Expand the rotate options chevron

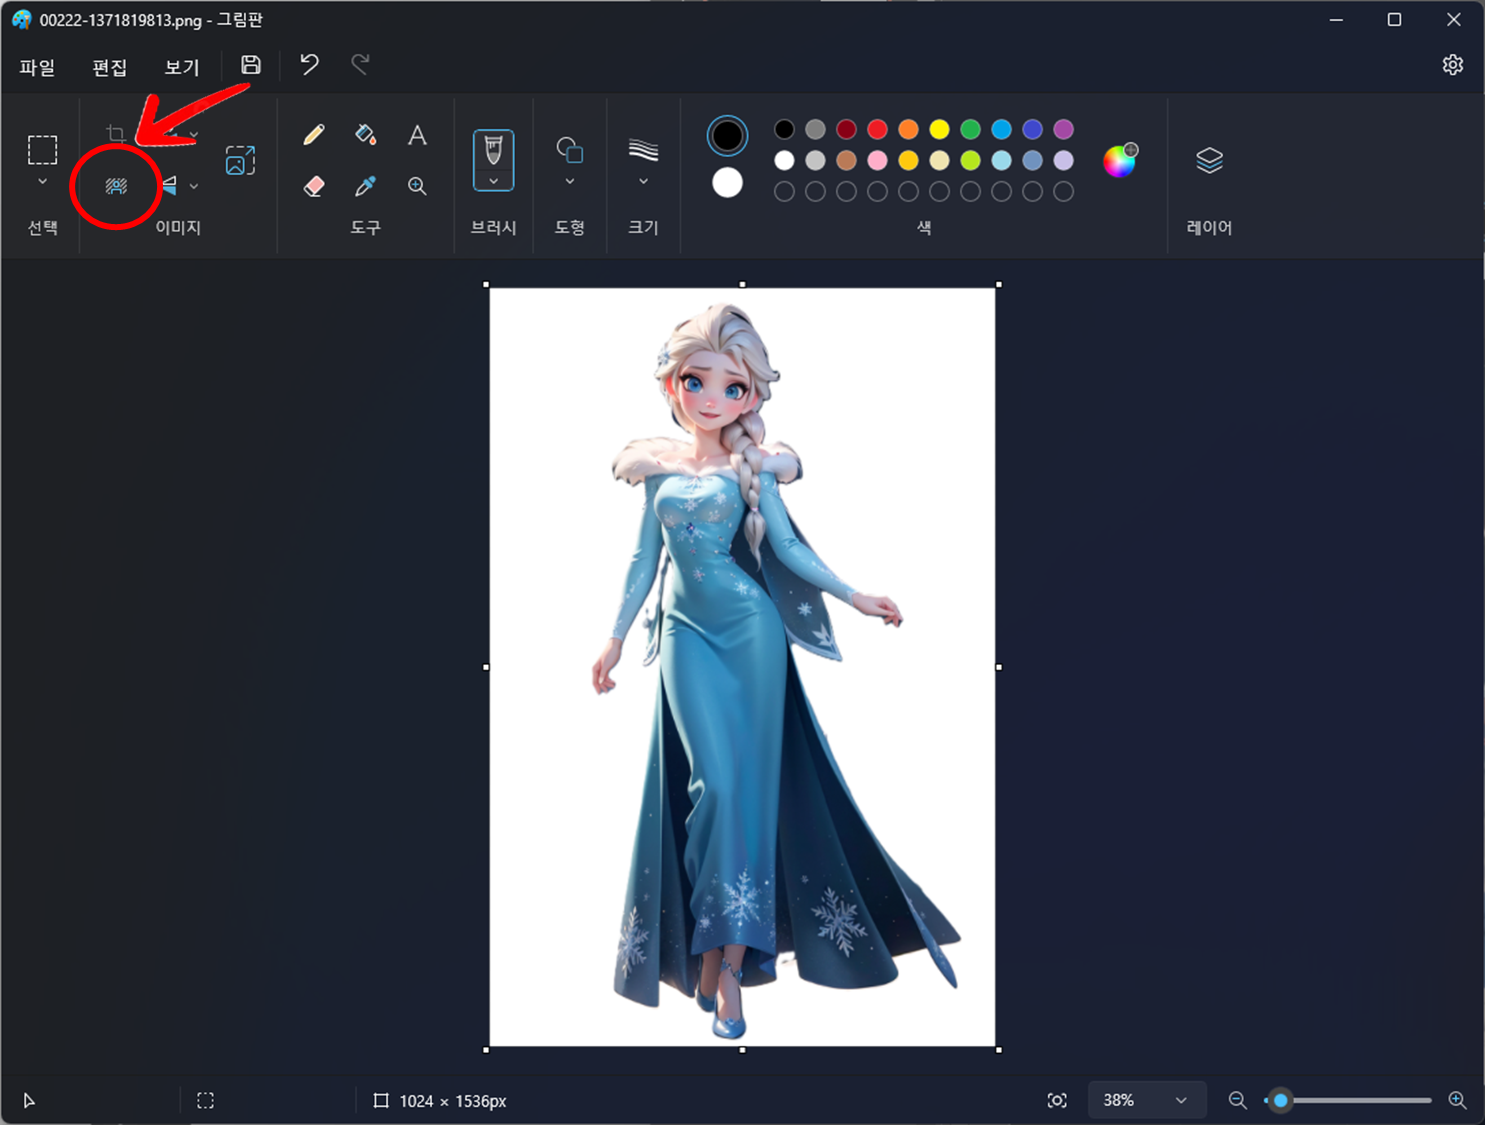tap(194, 134)
